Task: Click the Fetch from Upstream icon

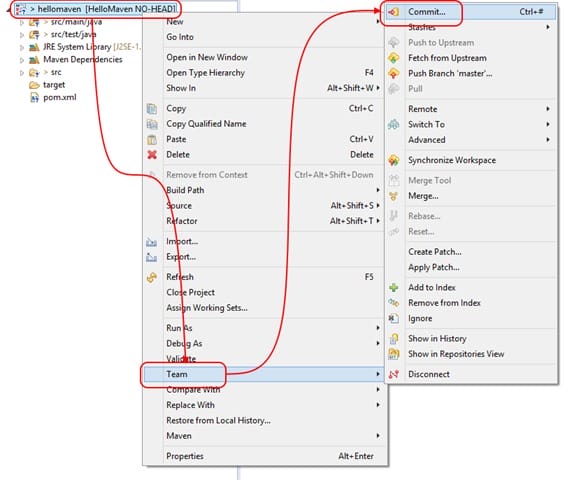Action: click(x=393, y=58)
